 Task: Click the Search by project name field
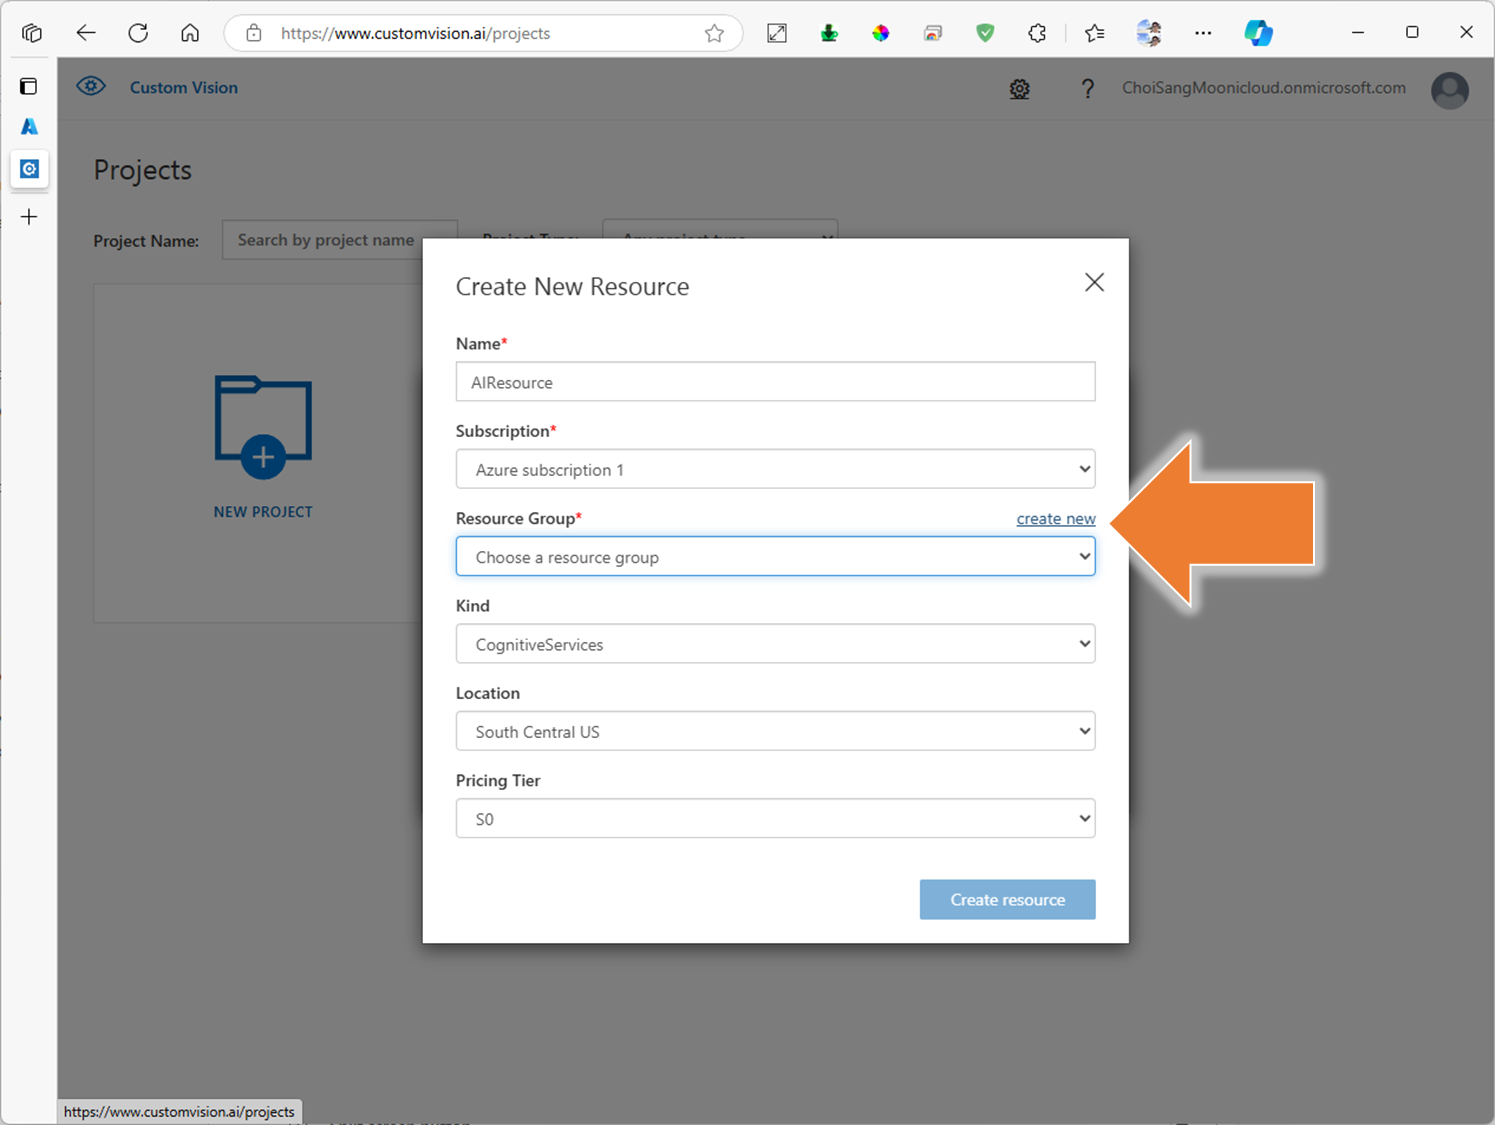click(x=339, y=240)
